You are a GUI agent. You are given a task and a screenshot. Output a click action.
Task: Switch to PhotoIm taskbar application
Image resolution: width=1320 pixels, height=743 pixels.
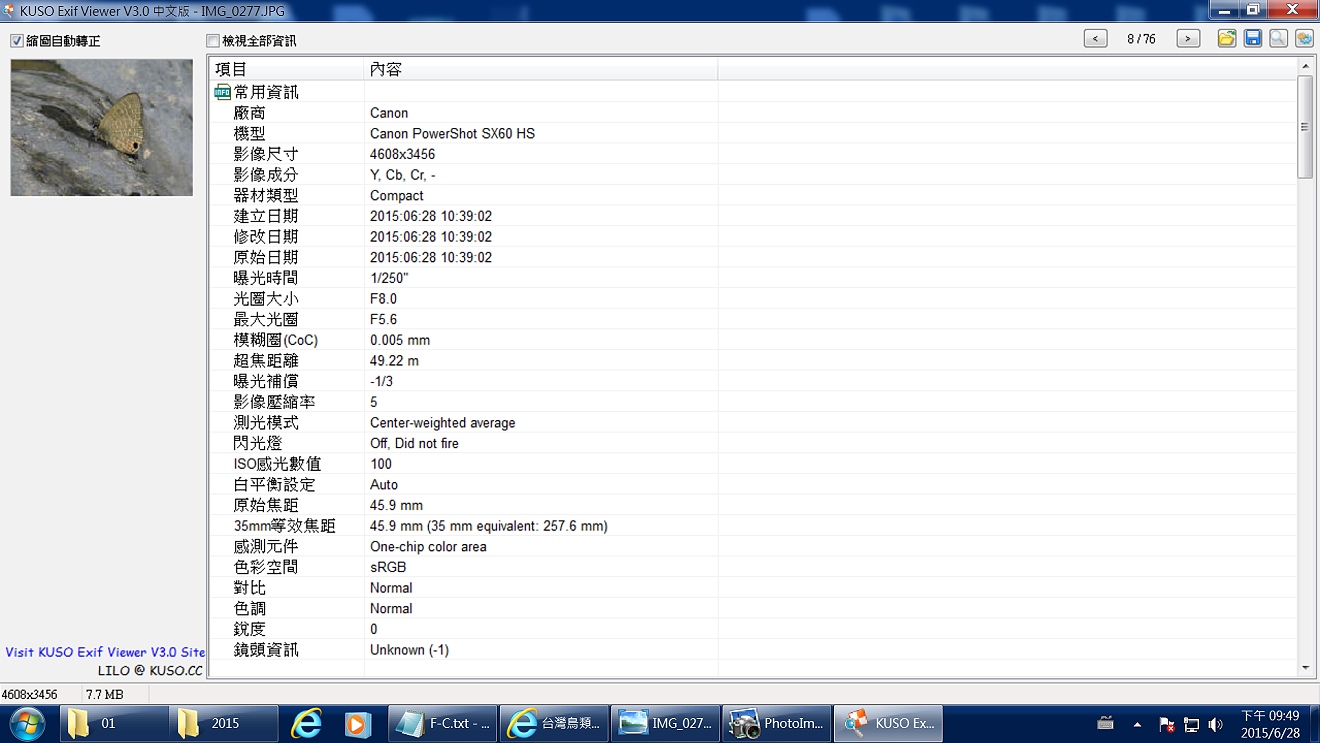pyautogui.click(x=776, y=723)
